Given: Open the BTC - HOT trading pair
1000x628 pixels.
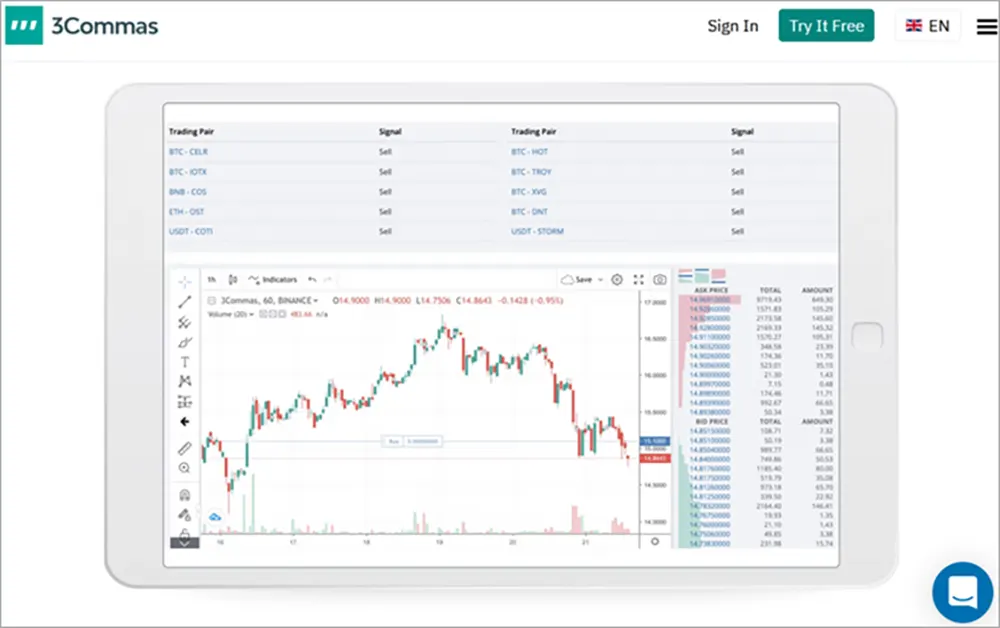Looking at the screenshot, I should (529, 152).
